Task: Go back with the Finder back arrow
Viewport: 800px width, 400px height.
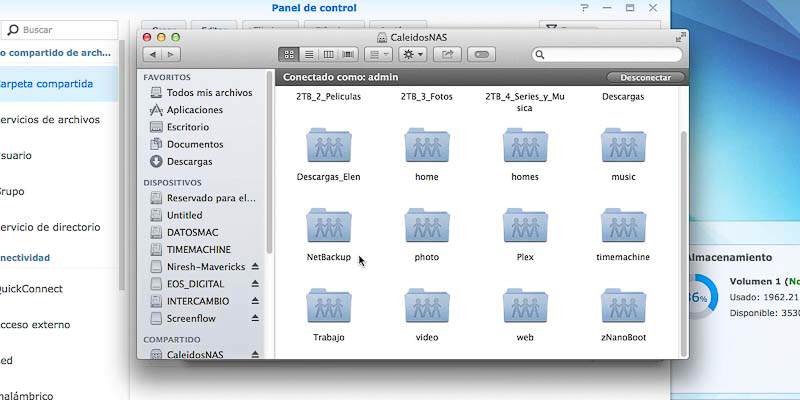Action: [152, 55]
